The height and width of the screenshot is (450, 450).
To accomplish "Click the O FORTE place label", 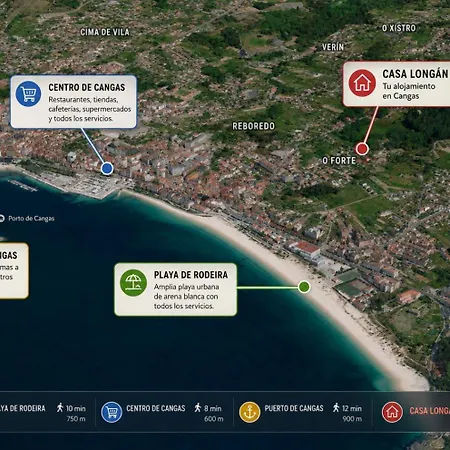I will pos(339,161).
